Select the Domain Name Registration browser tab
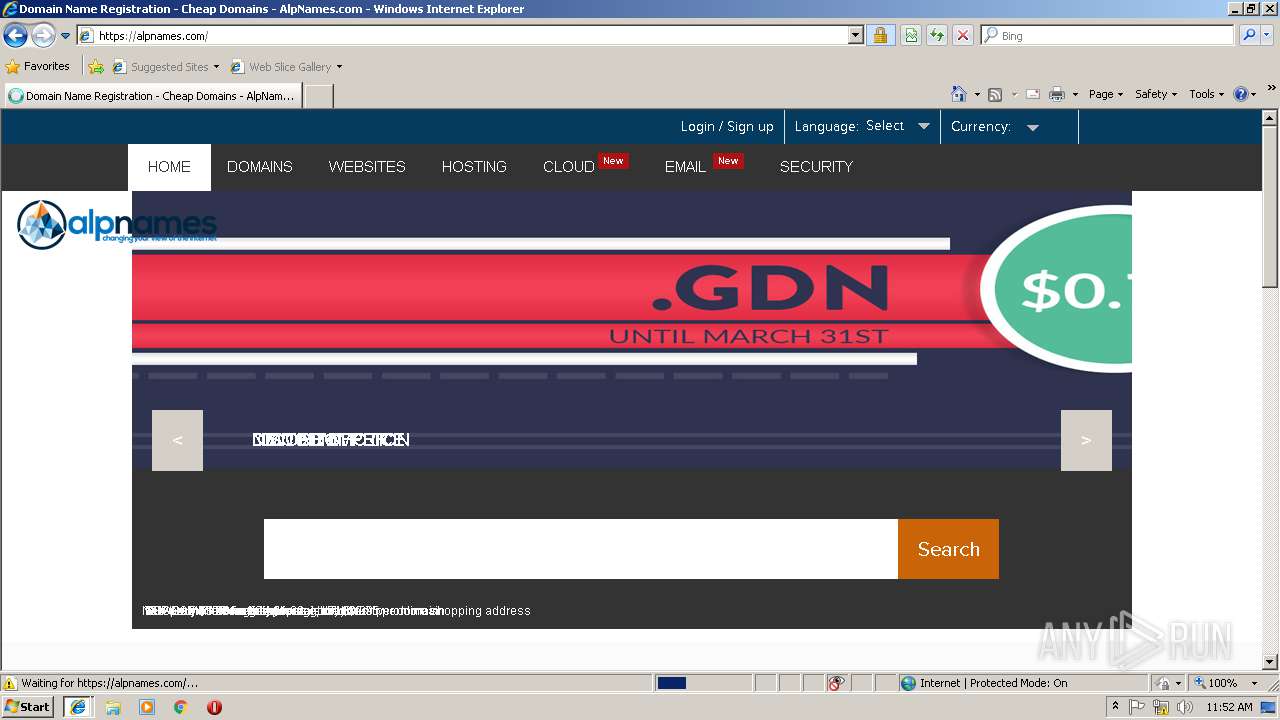This screenshot has height=720, width=1280. point(151,96)
